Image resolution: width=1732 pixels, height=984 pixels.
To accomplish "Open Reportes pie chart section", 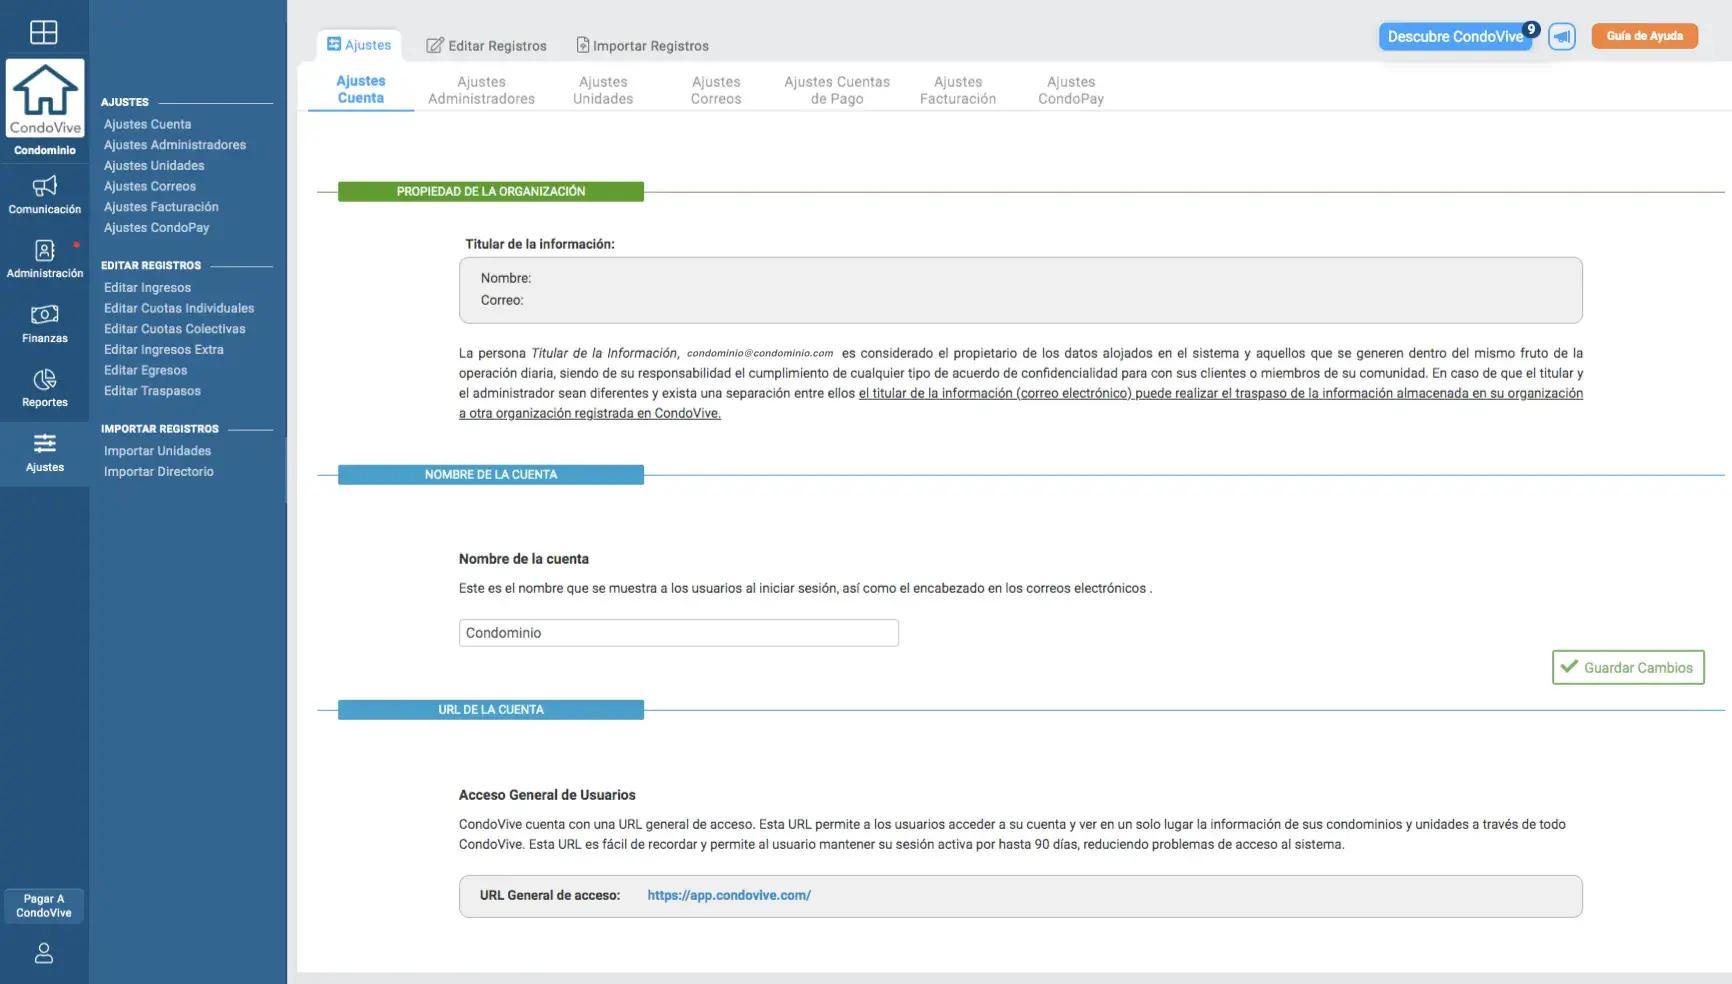I will pos(45,388).
